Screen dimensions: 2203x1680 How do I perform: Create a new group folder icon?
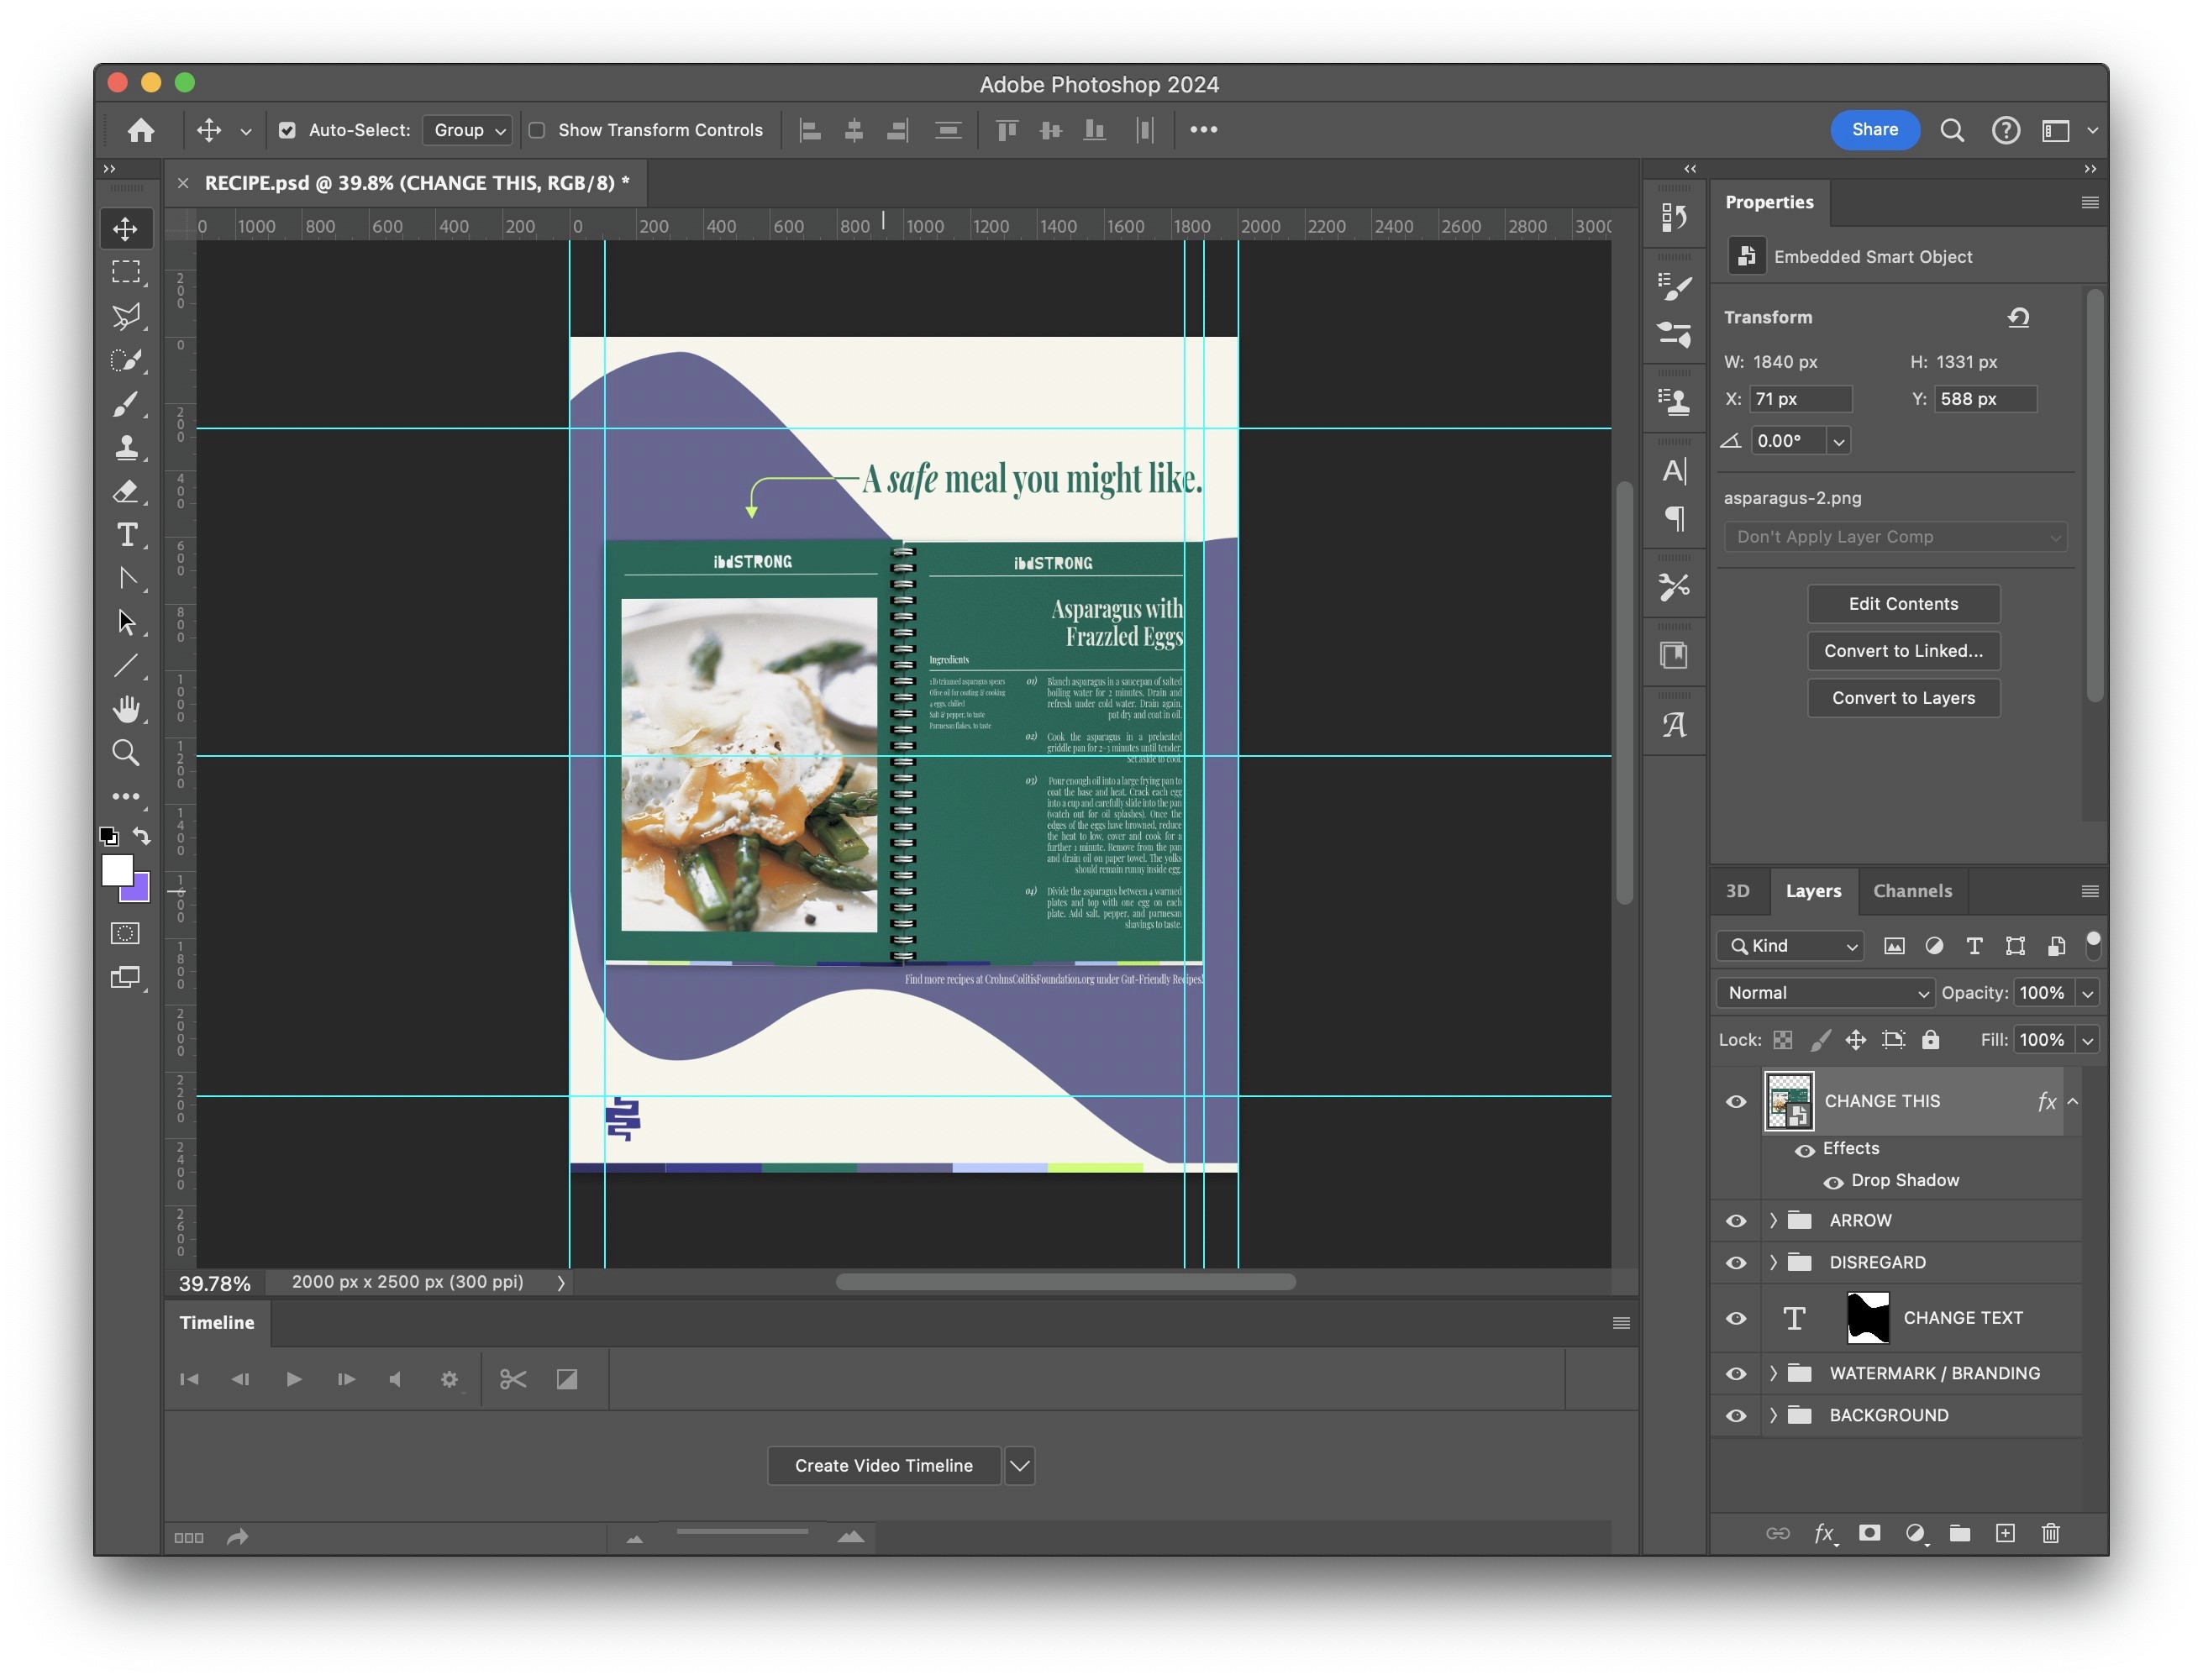[1960, 1534]
